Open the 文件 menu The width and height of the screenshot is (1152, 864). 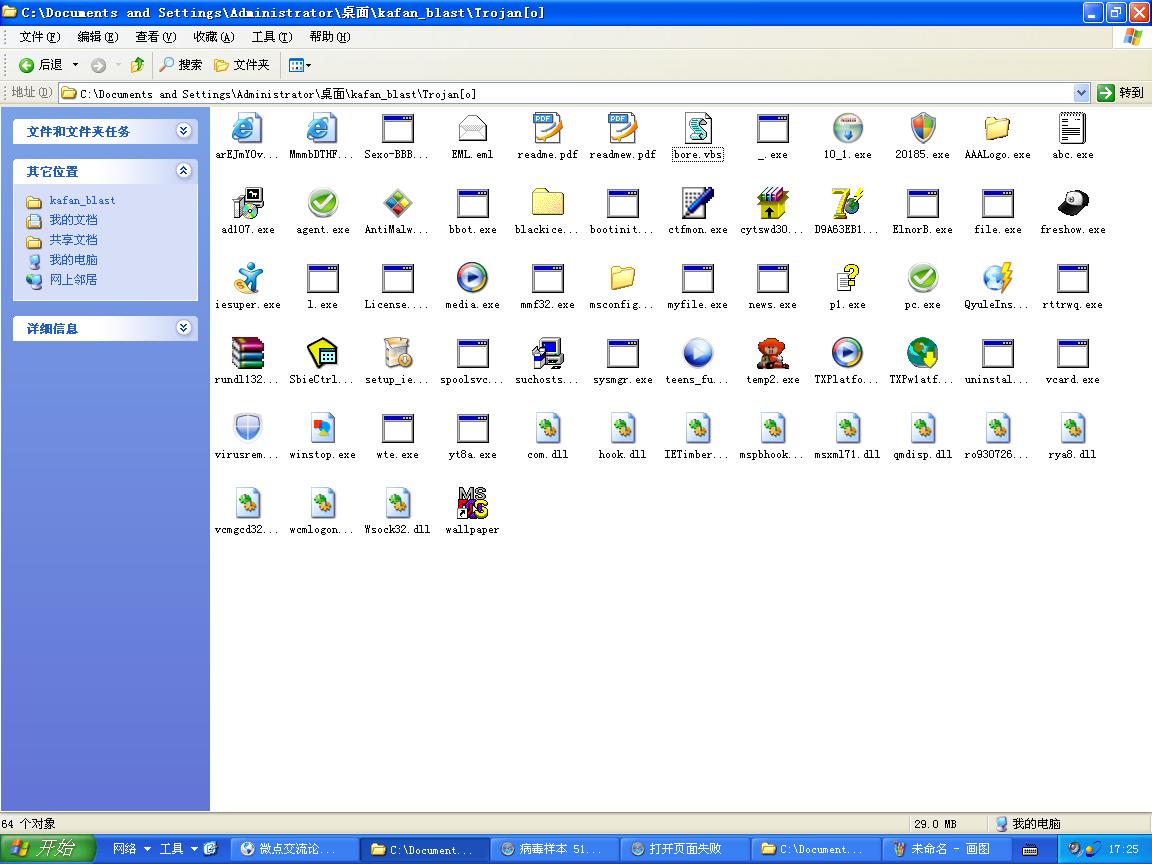tap(40, 37)
